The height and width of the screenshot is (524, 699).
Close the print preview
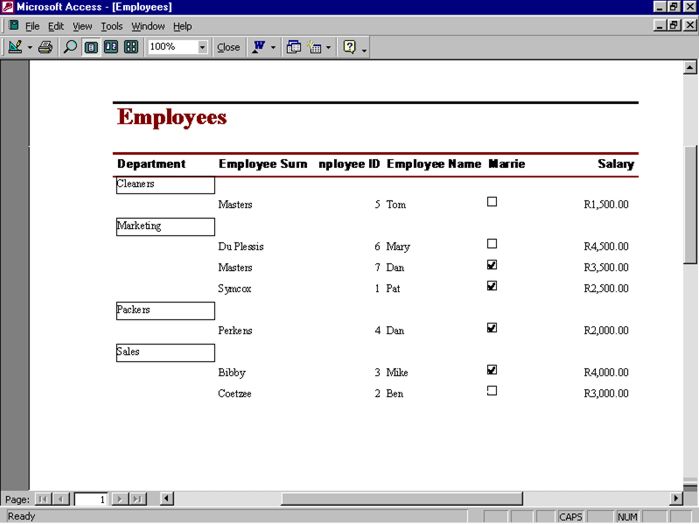[x=228, y=47]
